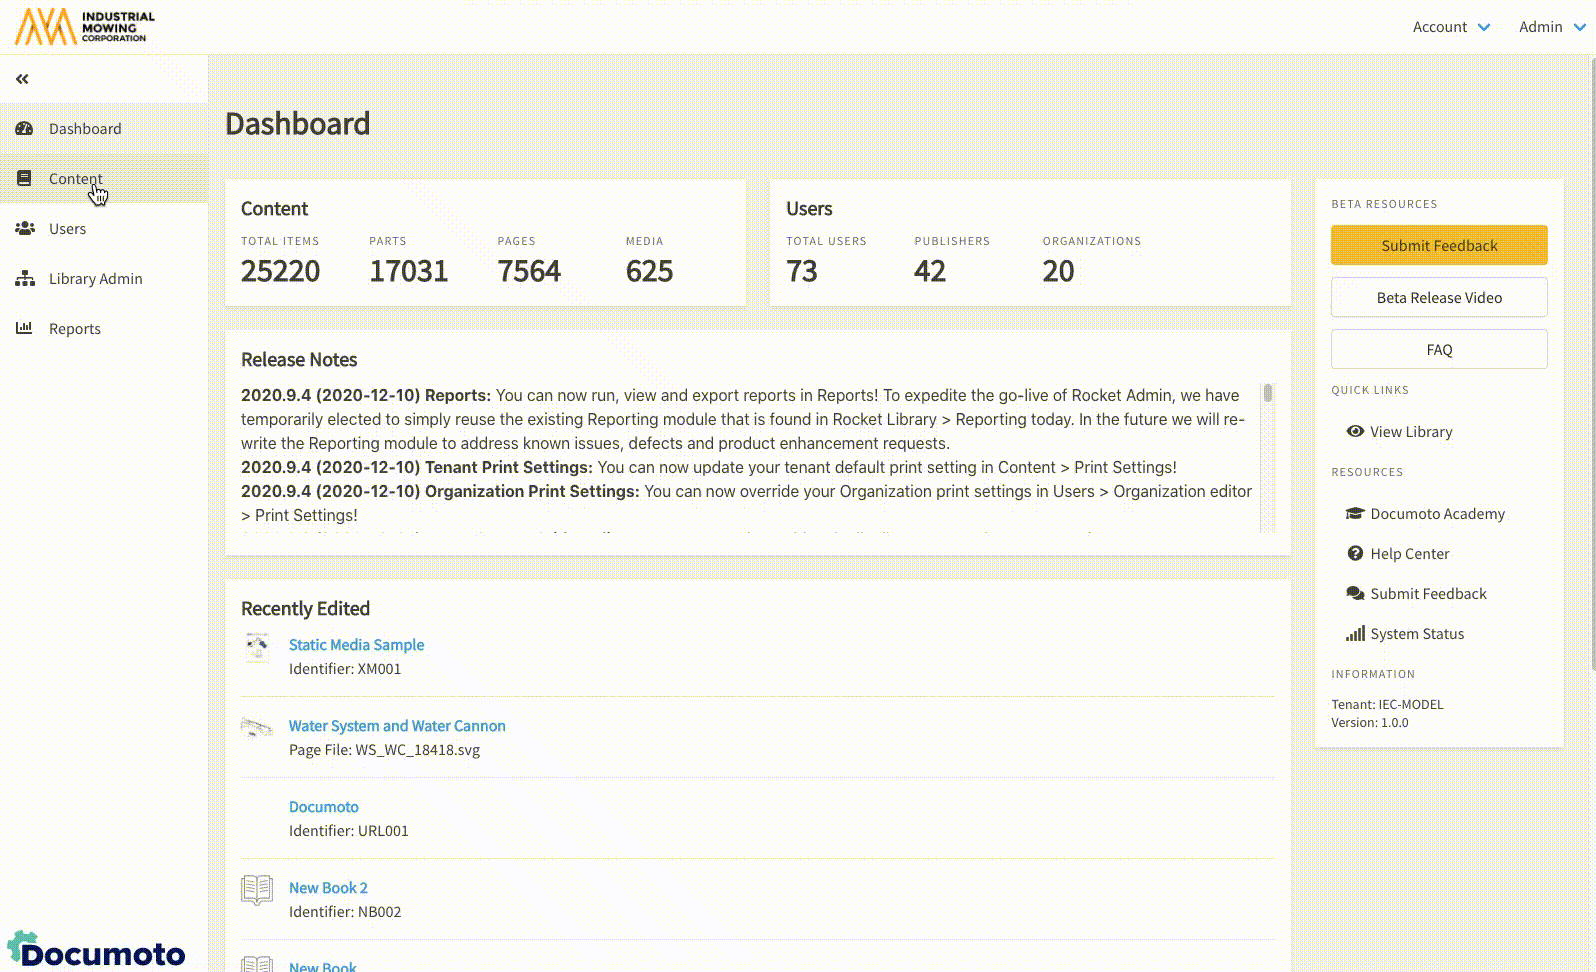Click the Documoto Academy graduation cap icon
This screenshot has width=1596, height=972.
point(1355,513)
